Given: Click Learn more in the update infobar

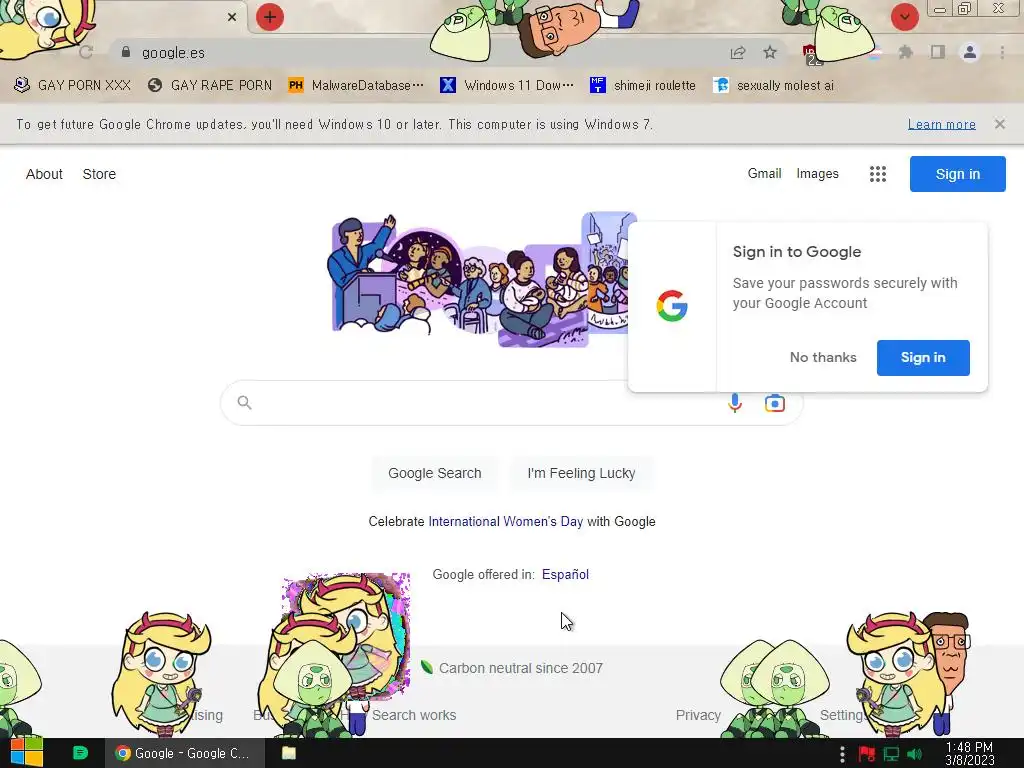Looking at the screenshot, I should click(942, 124).
